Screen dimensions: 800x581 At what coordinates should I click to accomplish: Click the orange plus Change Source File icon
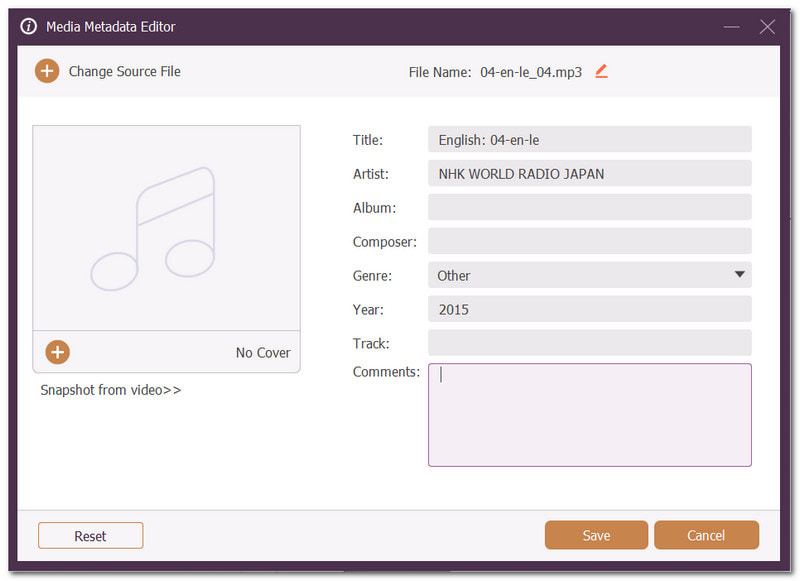click(x=47, y=71)
